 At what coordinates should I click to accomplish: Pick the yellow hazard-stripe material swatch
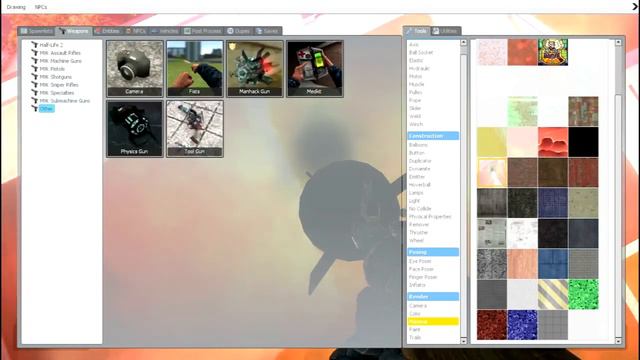553,294
